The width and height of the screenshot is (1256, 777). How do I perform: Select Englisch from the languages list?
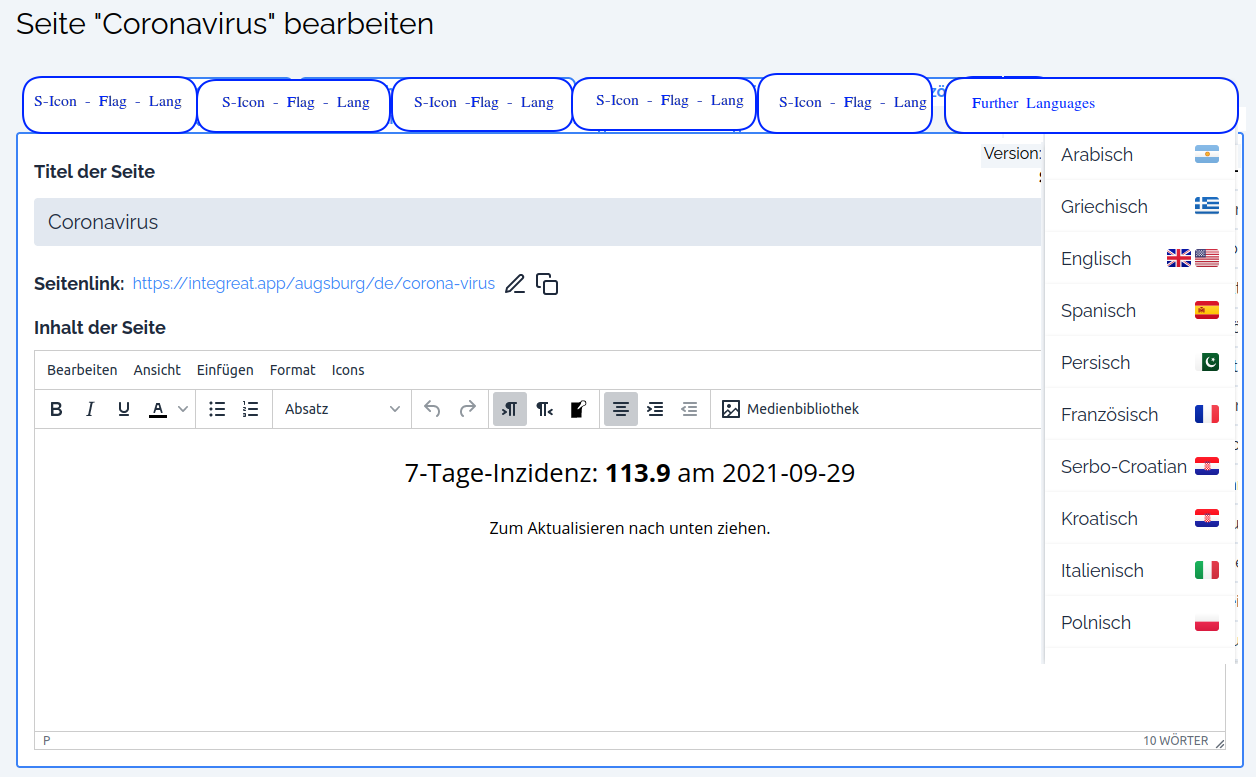pos(1096,258)
